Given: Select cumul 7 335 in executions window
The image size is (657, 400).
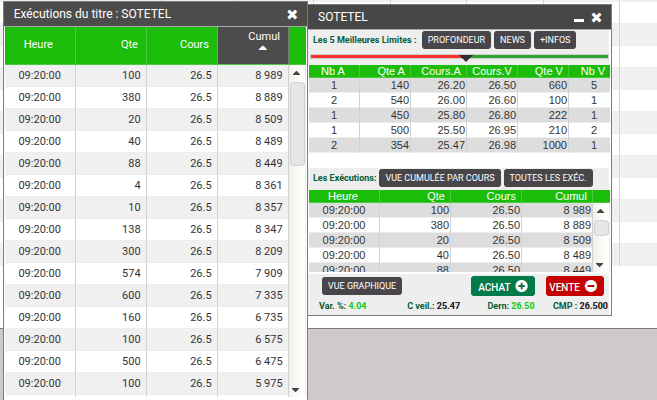Looking at the screenshot, I should tap(269, 295).
